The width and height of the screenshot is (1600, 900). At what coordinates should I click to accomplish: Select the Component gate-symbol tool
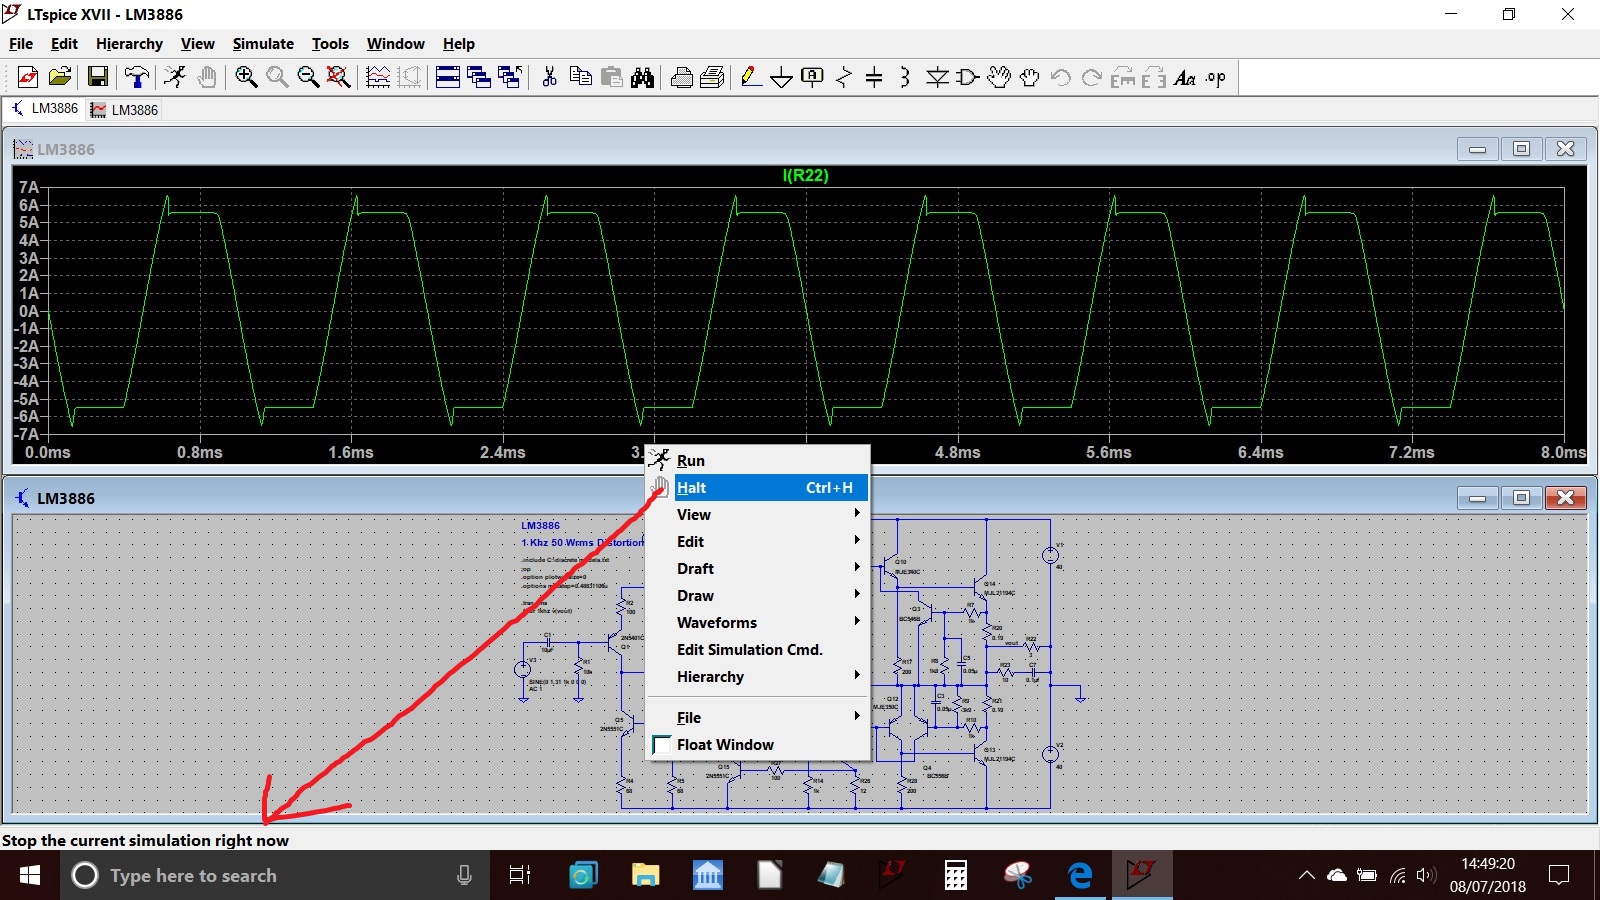[968, 77]
